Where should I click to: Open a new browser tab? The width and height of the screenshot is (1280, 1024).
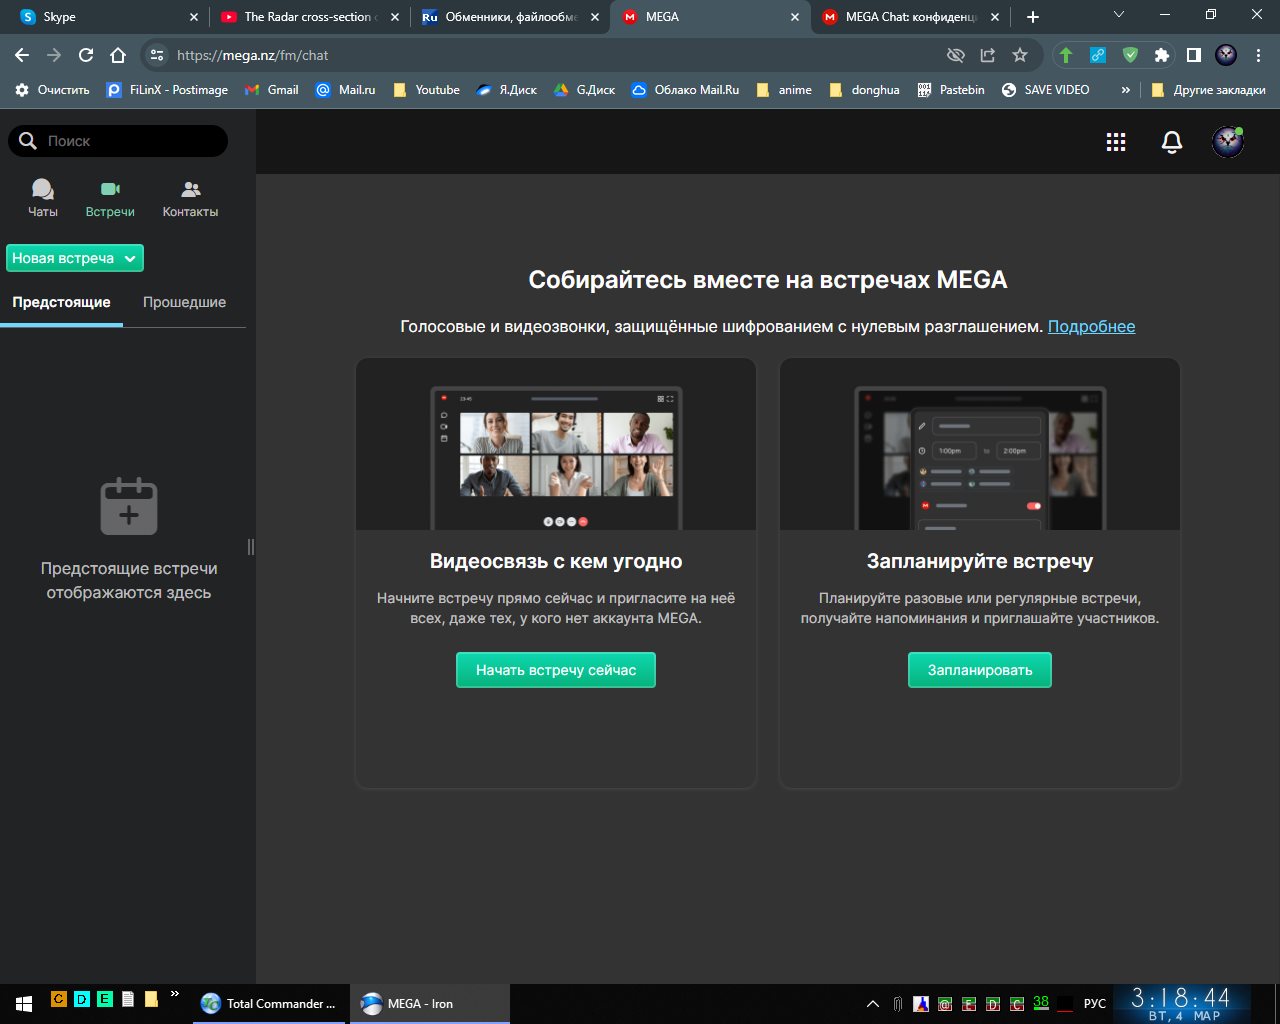coord(1033,17)
